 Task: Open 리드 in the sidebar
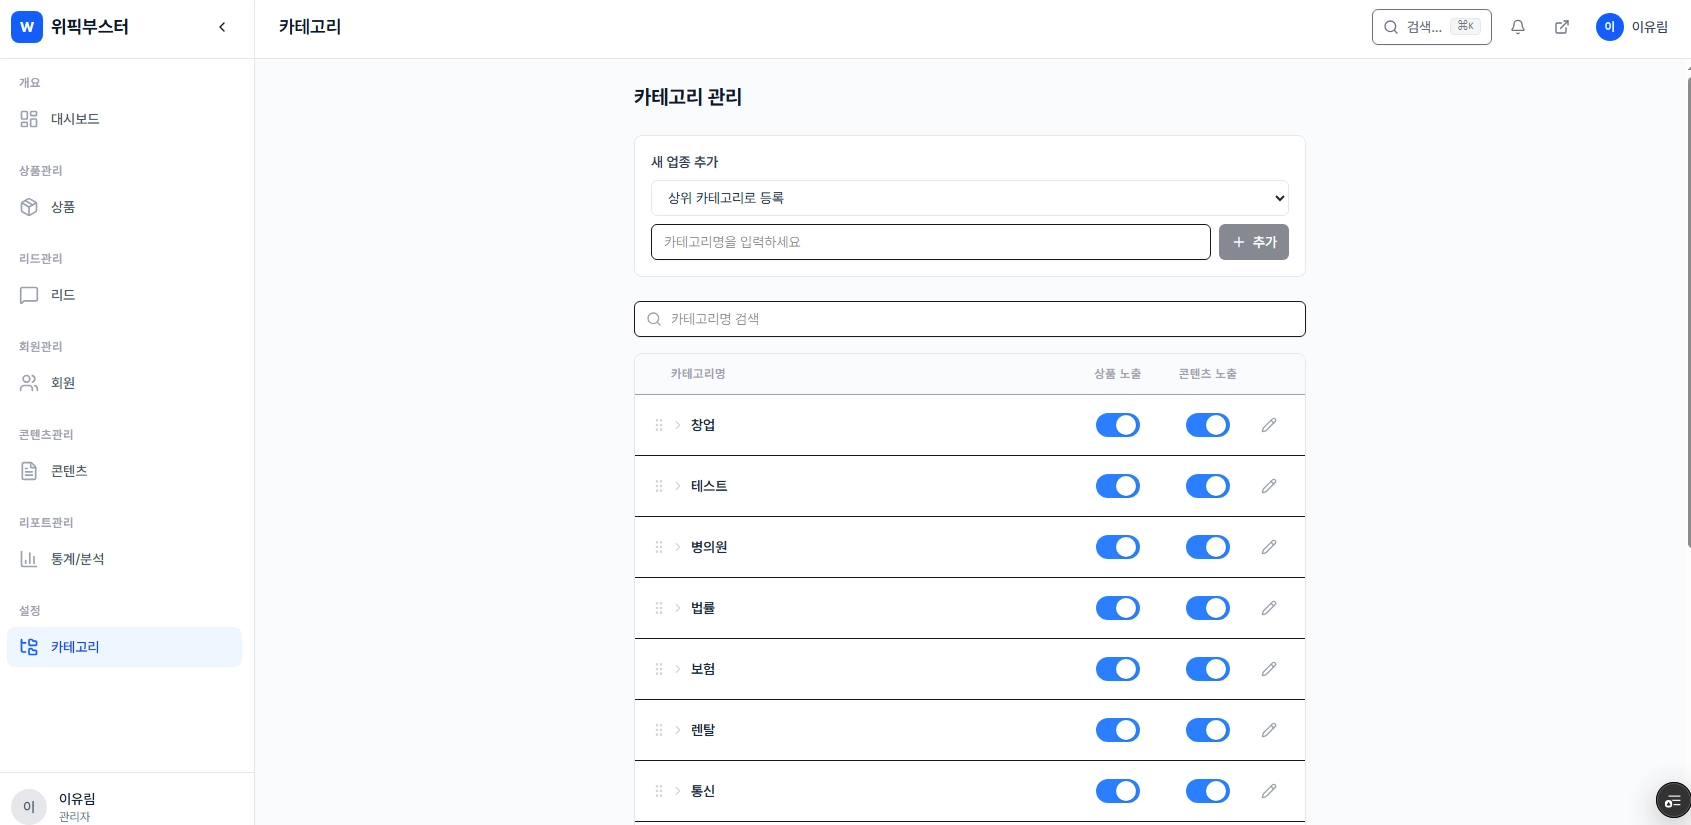point(124,295)
